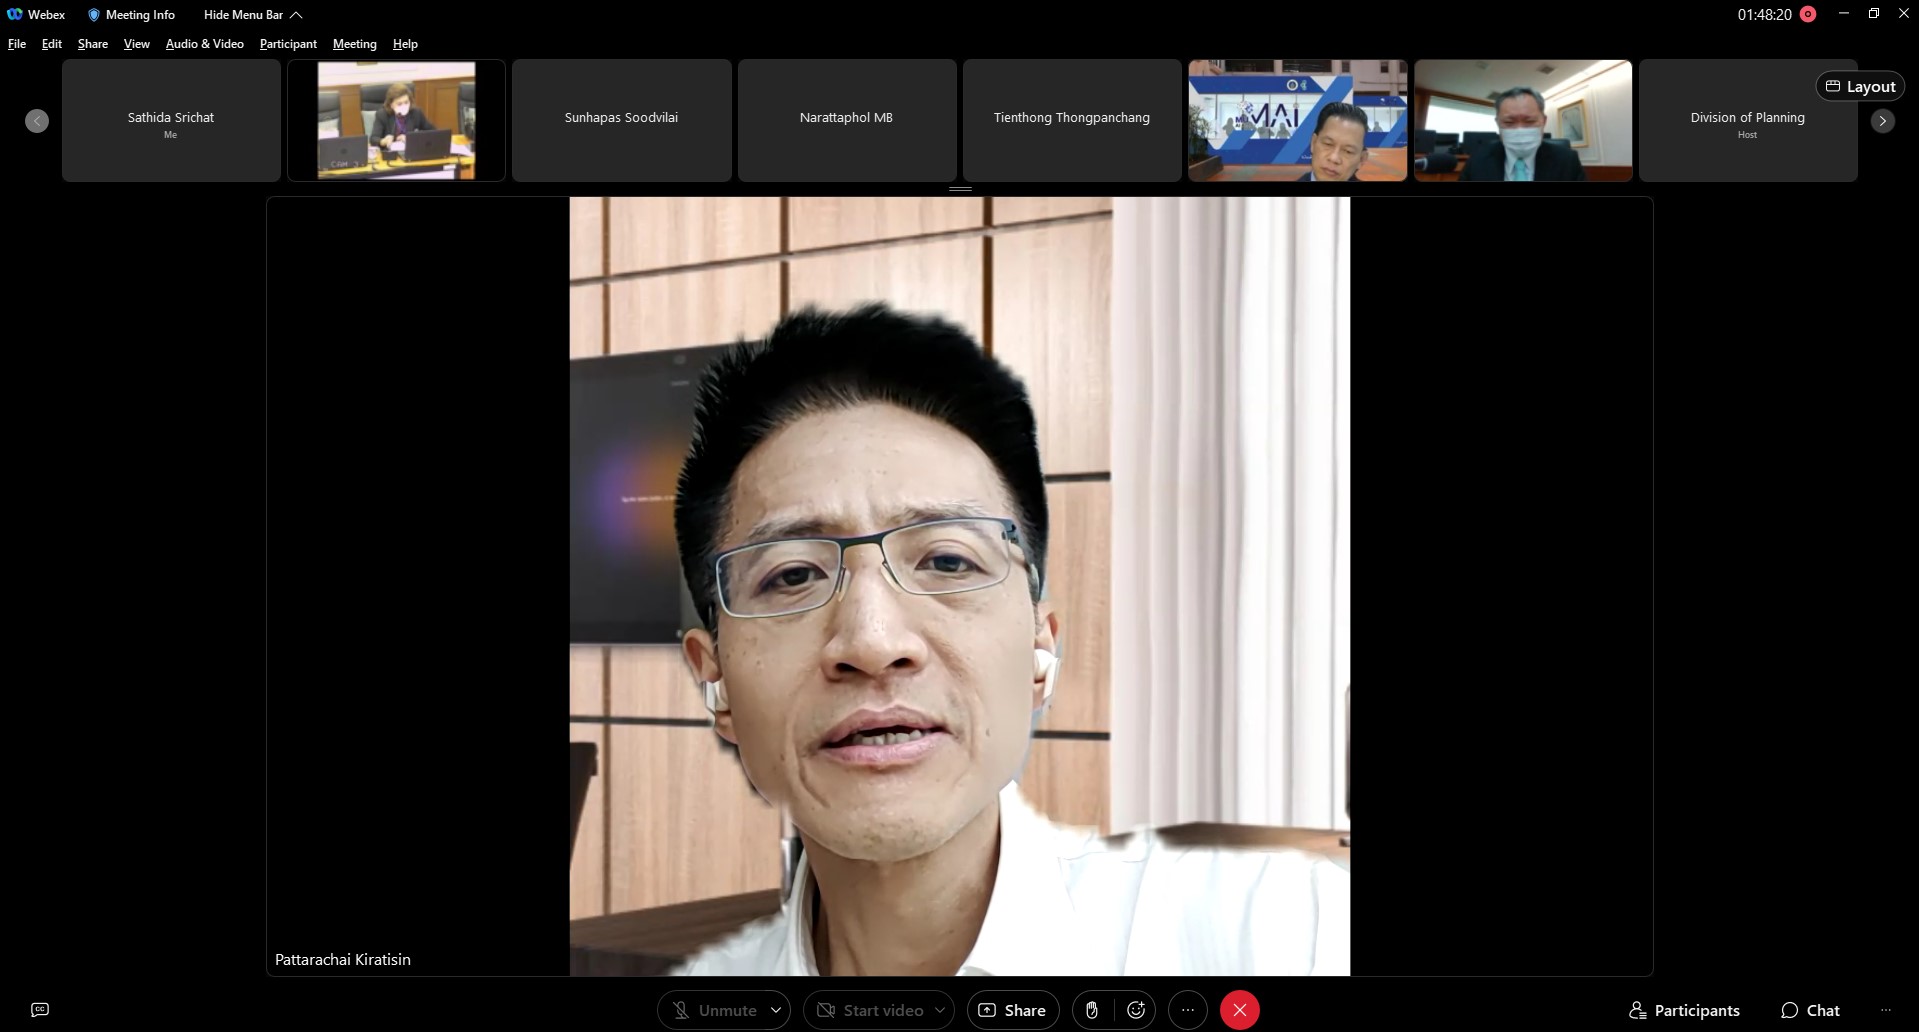Open the Audio & Video menu

point(204,44)
